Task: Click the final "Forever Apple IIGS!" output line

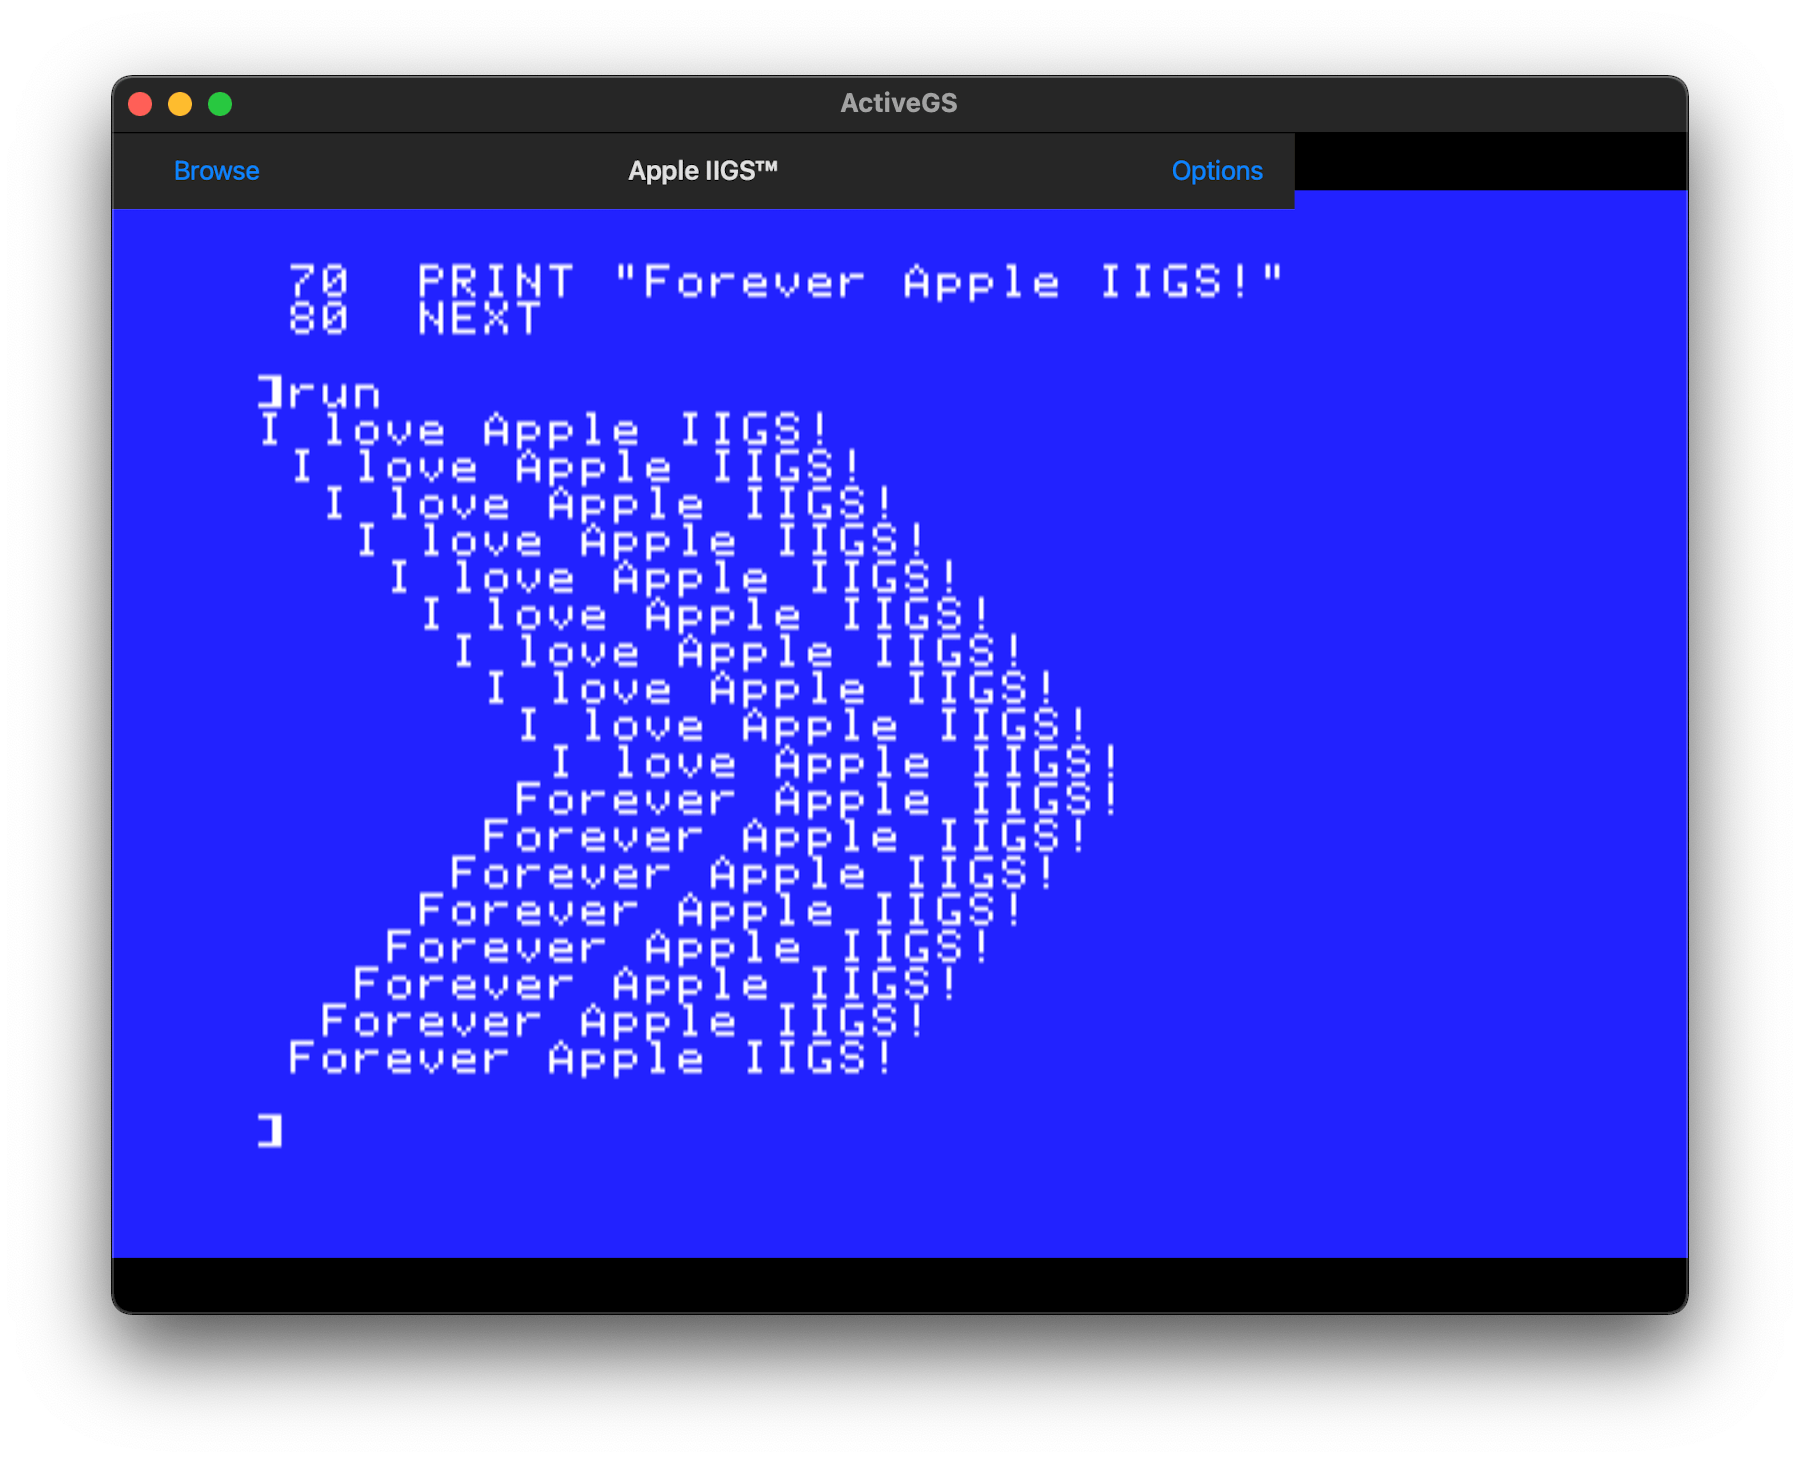Action: point(590,1058)
